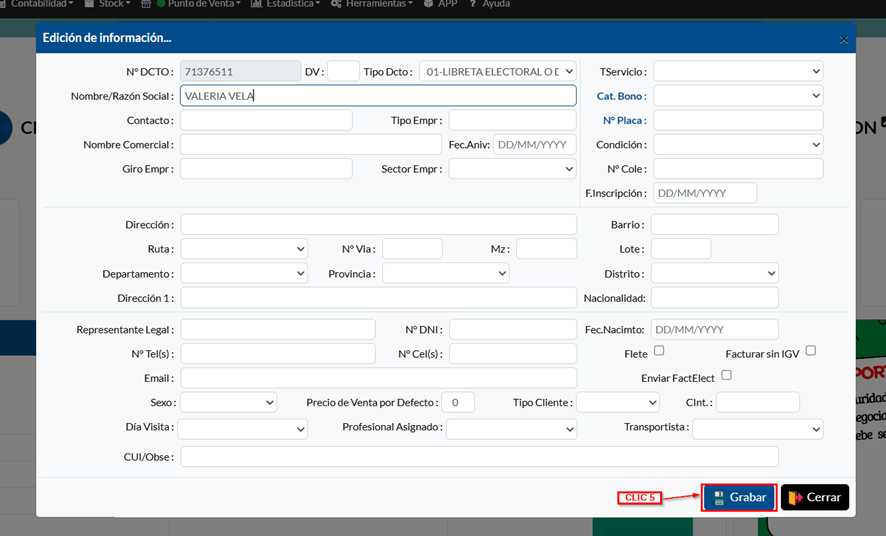Tick the Facturar sin IGV checkbox
This screenshot has height=536, width=886.
tap(811, 351)
